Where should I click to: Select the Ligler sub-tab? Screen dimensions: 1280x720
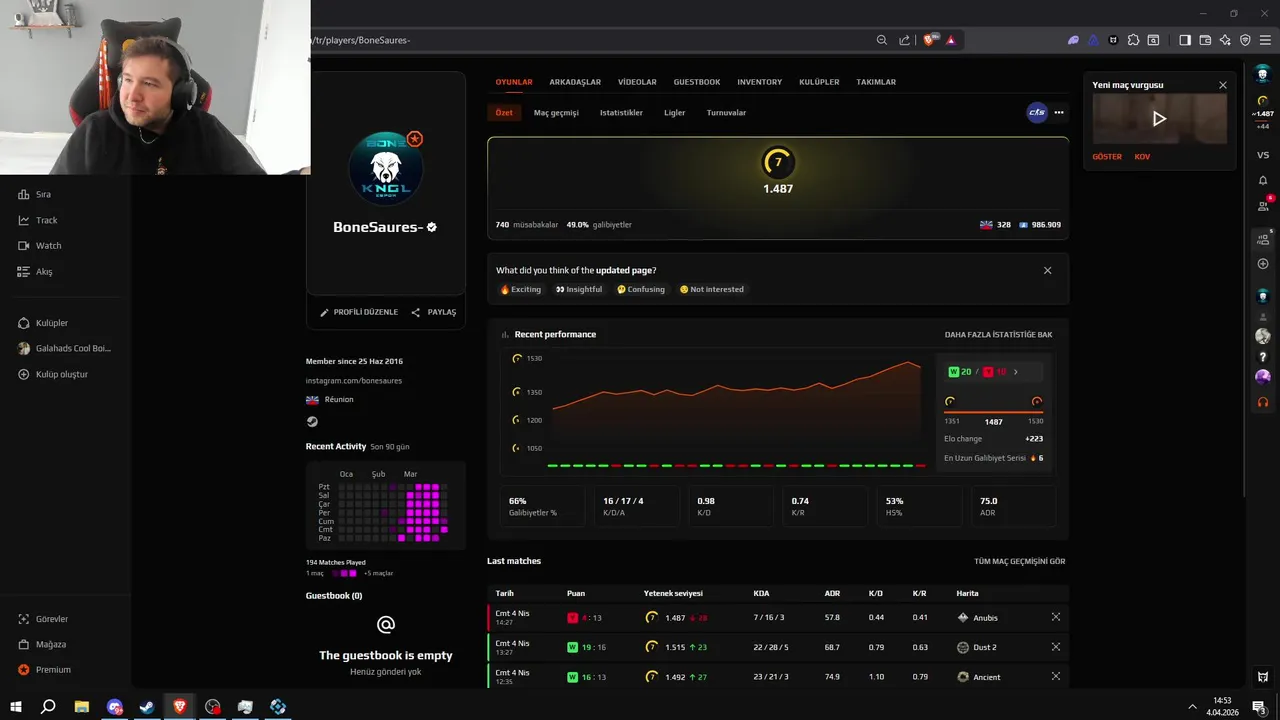(675, 112)
